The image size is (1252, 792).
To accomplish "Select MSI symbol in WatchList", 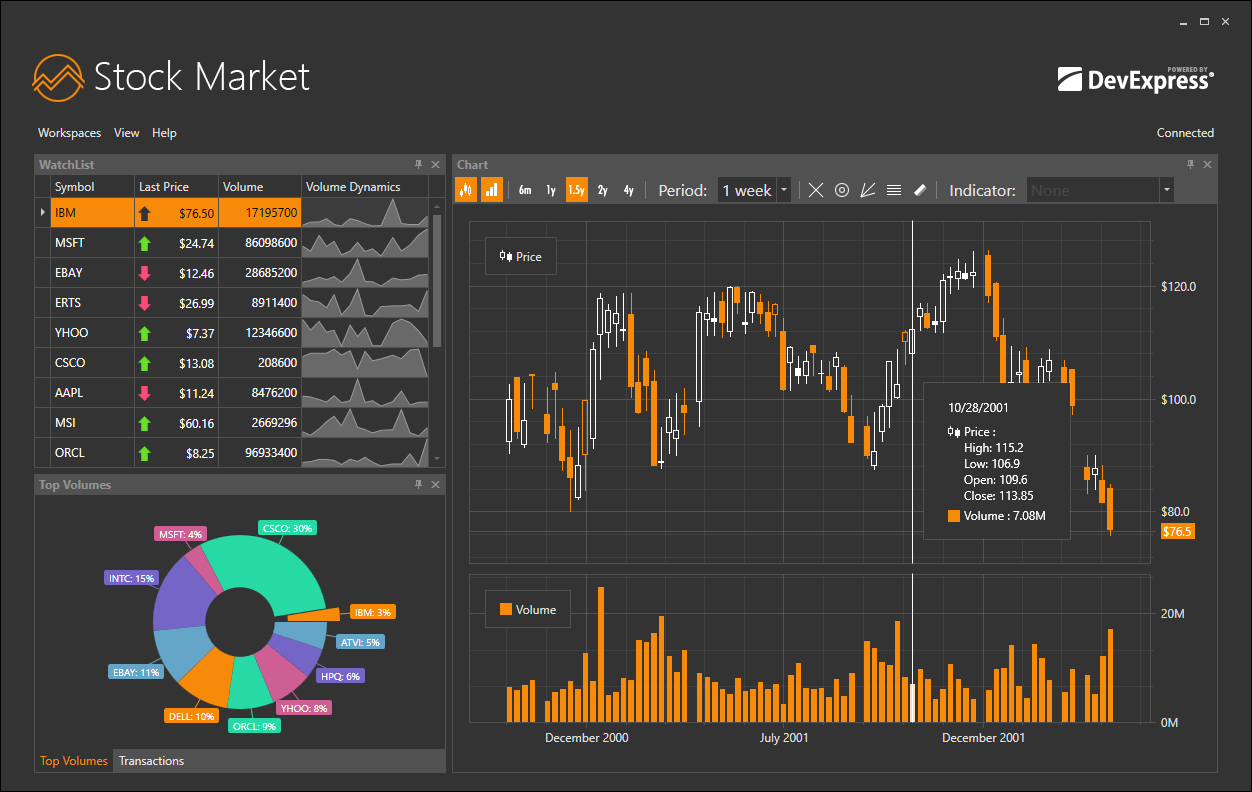I will (x=65, y=423).
